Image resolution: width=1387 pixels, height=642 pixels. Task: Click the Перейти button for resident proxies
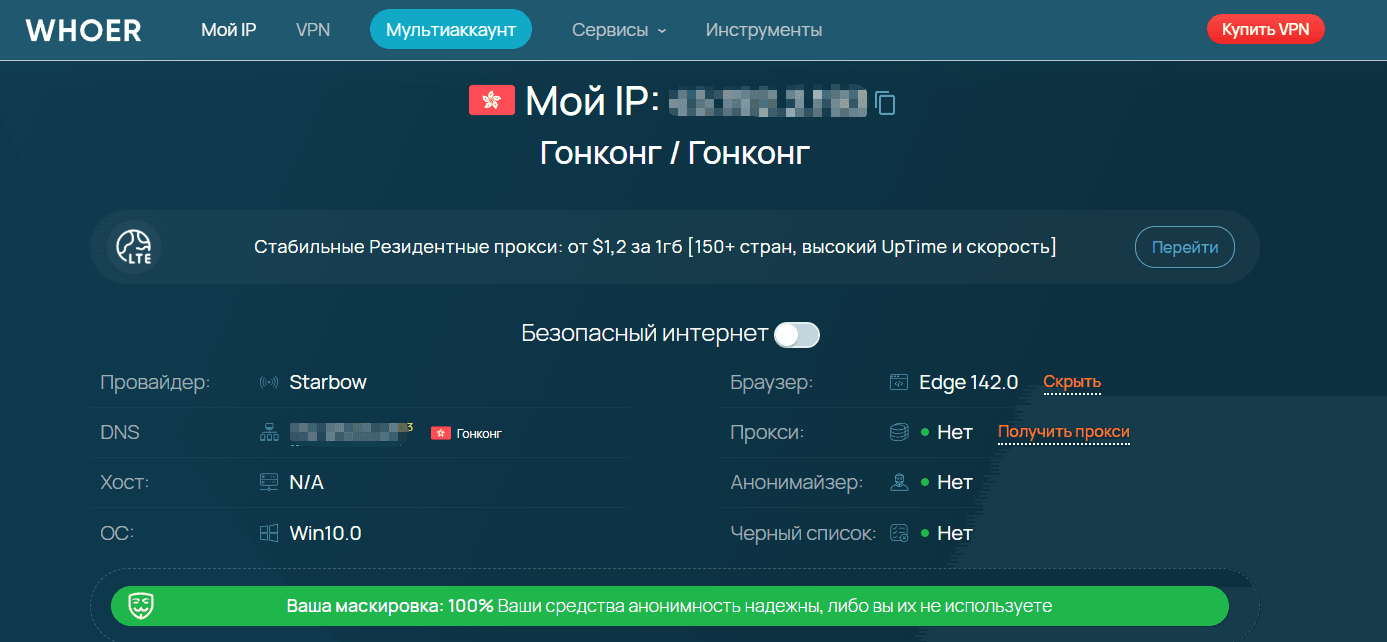1184,246
